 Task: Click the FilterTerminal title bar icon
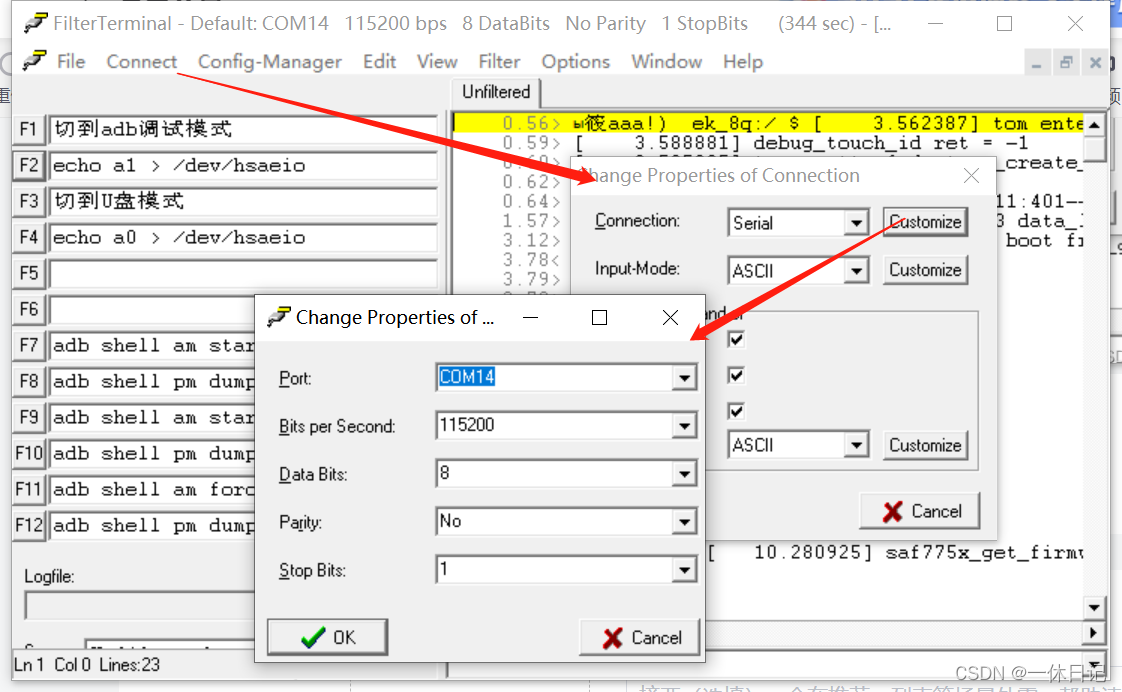(35, 23)
